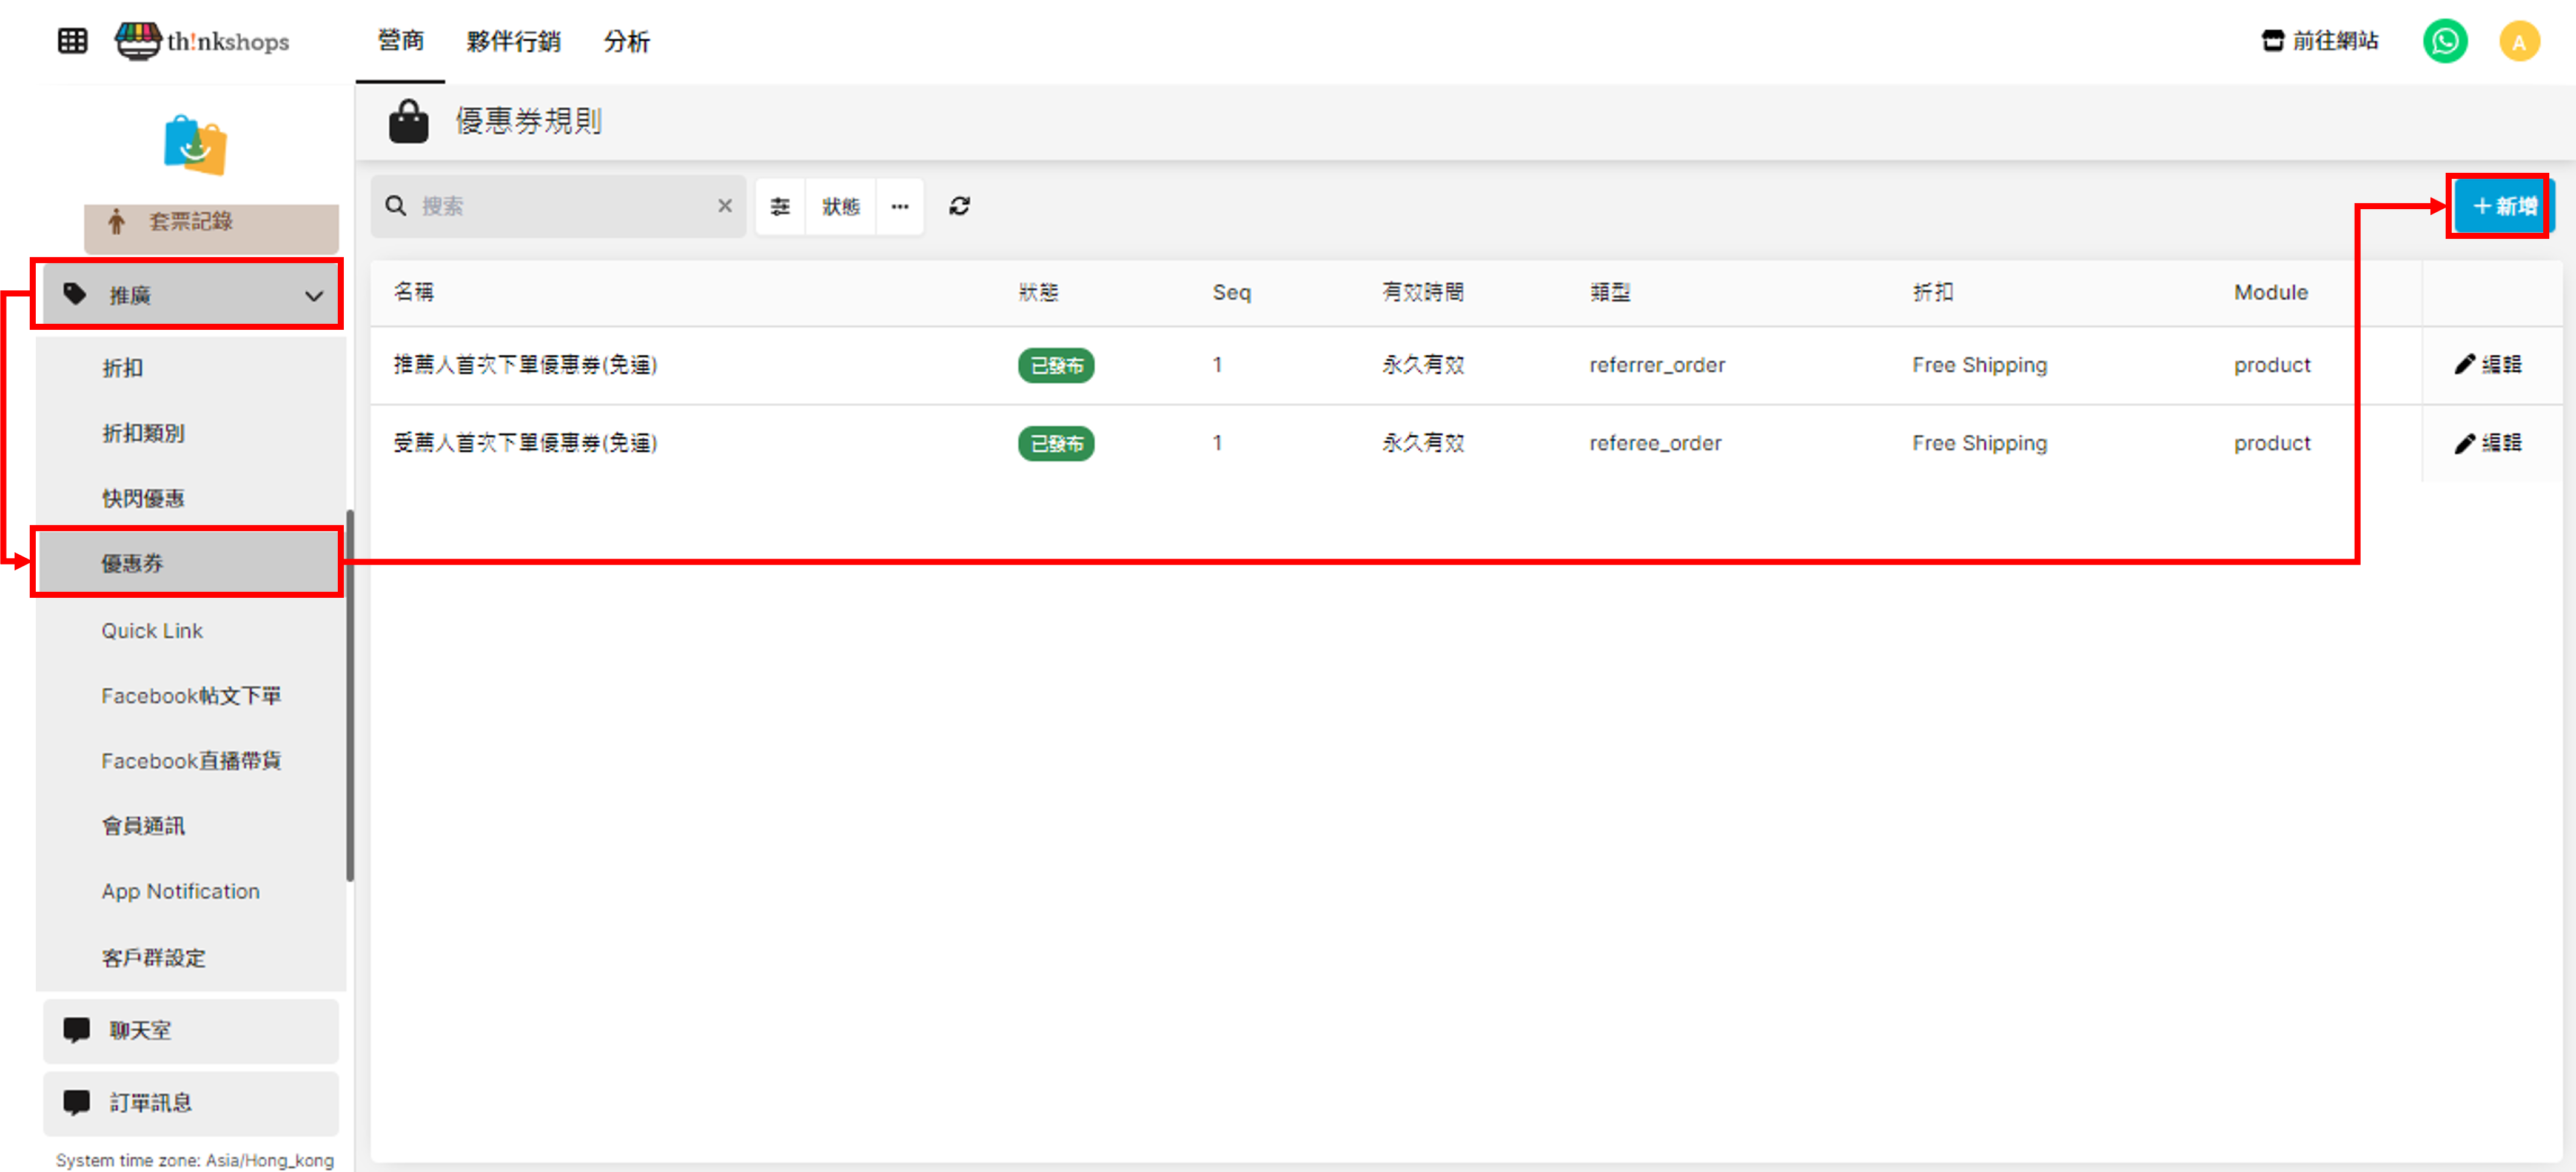Screen dimensions: 2576x1172
Task: Clear the search box with X
Action: (725, 206)
